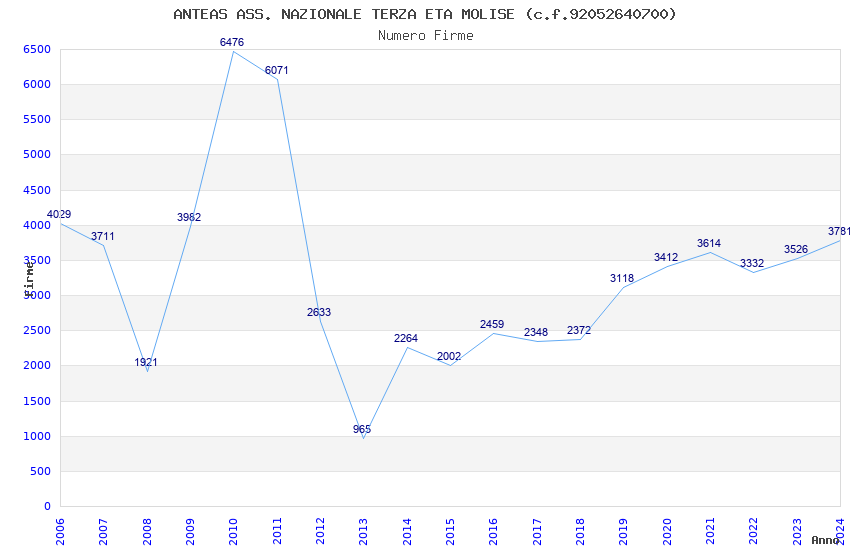Click the data label 3982
The image size is (850, 550).
pos(189,217)
